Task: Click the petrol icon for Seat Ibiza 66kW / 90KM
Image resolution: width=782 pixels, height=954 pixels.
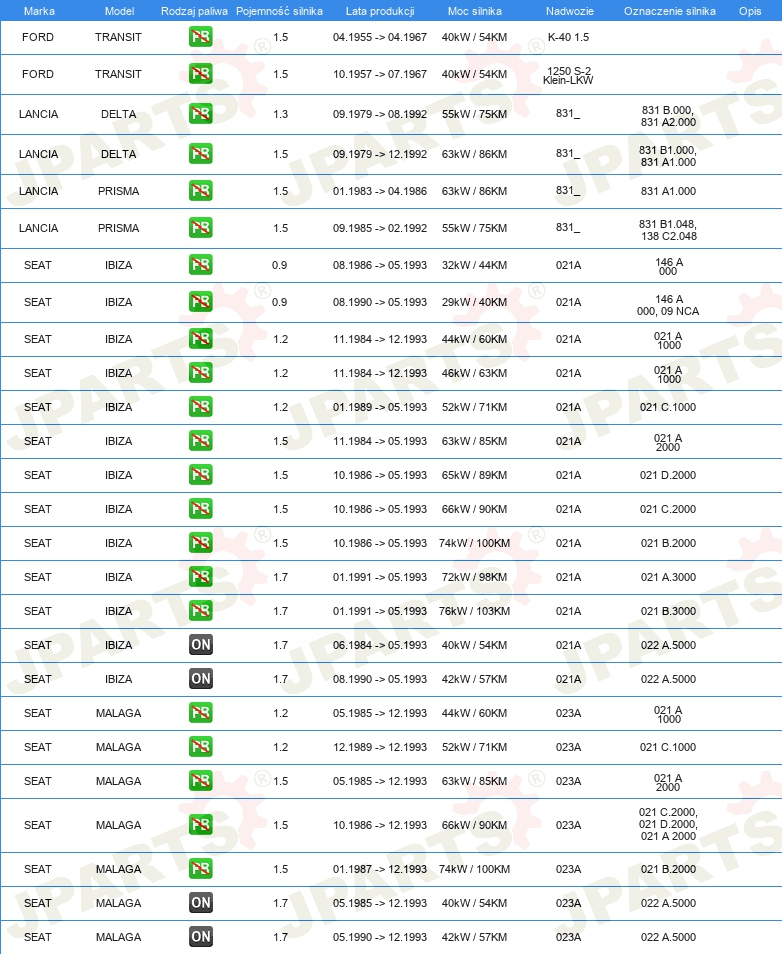Action: tap(200, 509)
